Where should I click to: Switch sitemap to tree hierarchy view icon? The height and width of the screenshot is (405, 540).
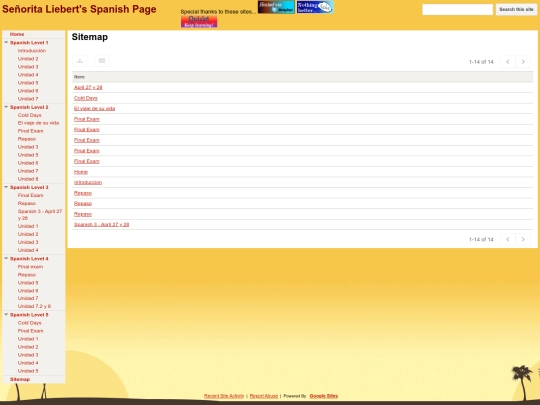pyautogui.click(x=80, y=61)
